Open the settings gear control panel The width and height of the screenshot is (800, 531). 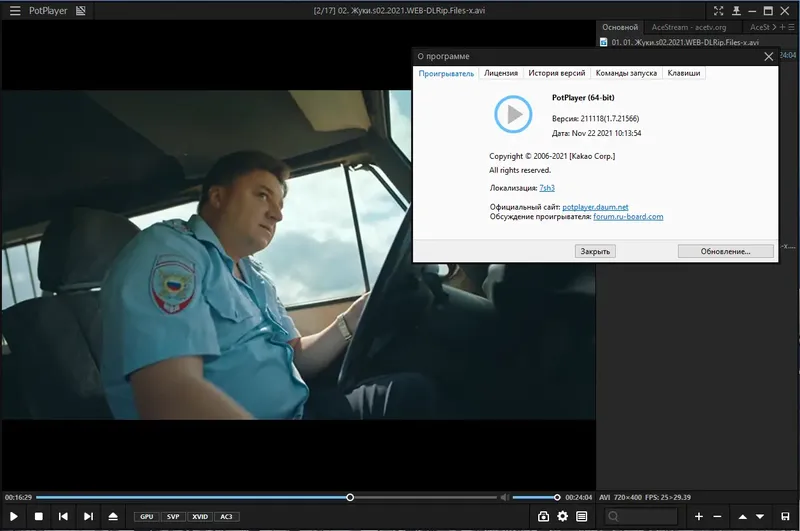point(562,517)
